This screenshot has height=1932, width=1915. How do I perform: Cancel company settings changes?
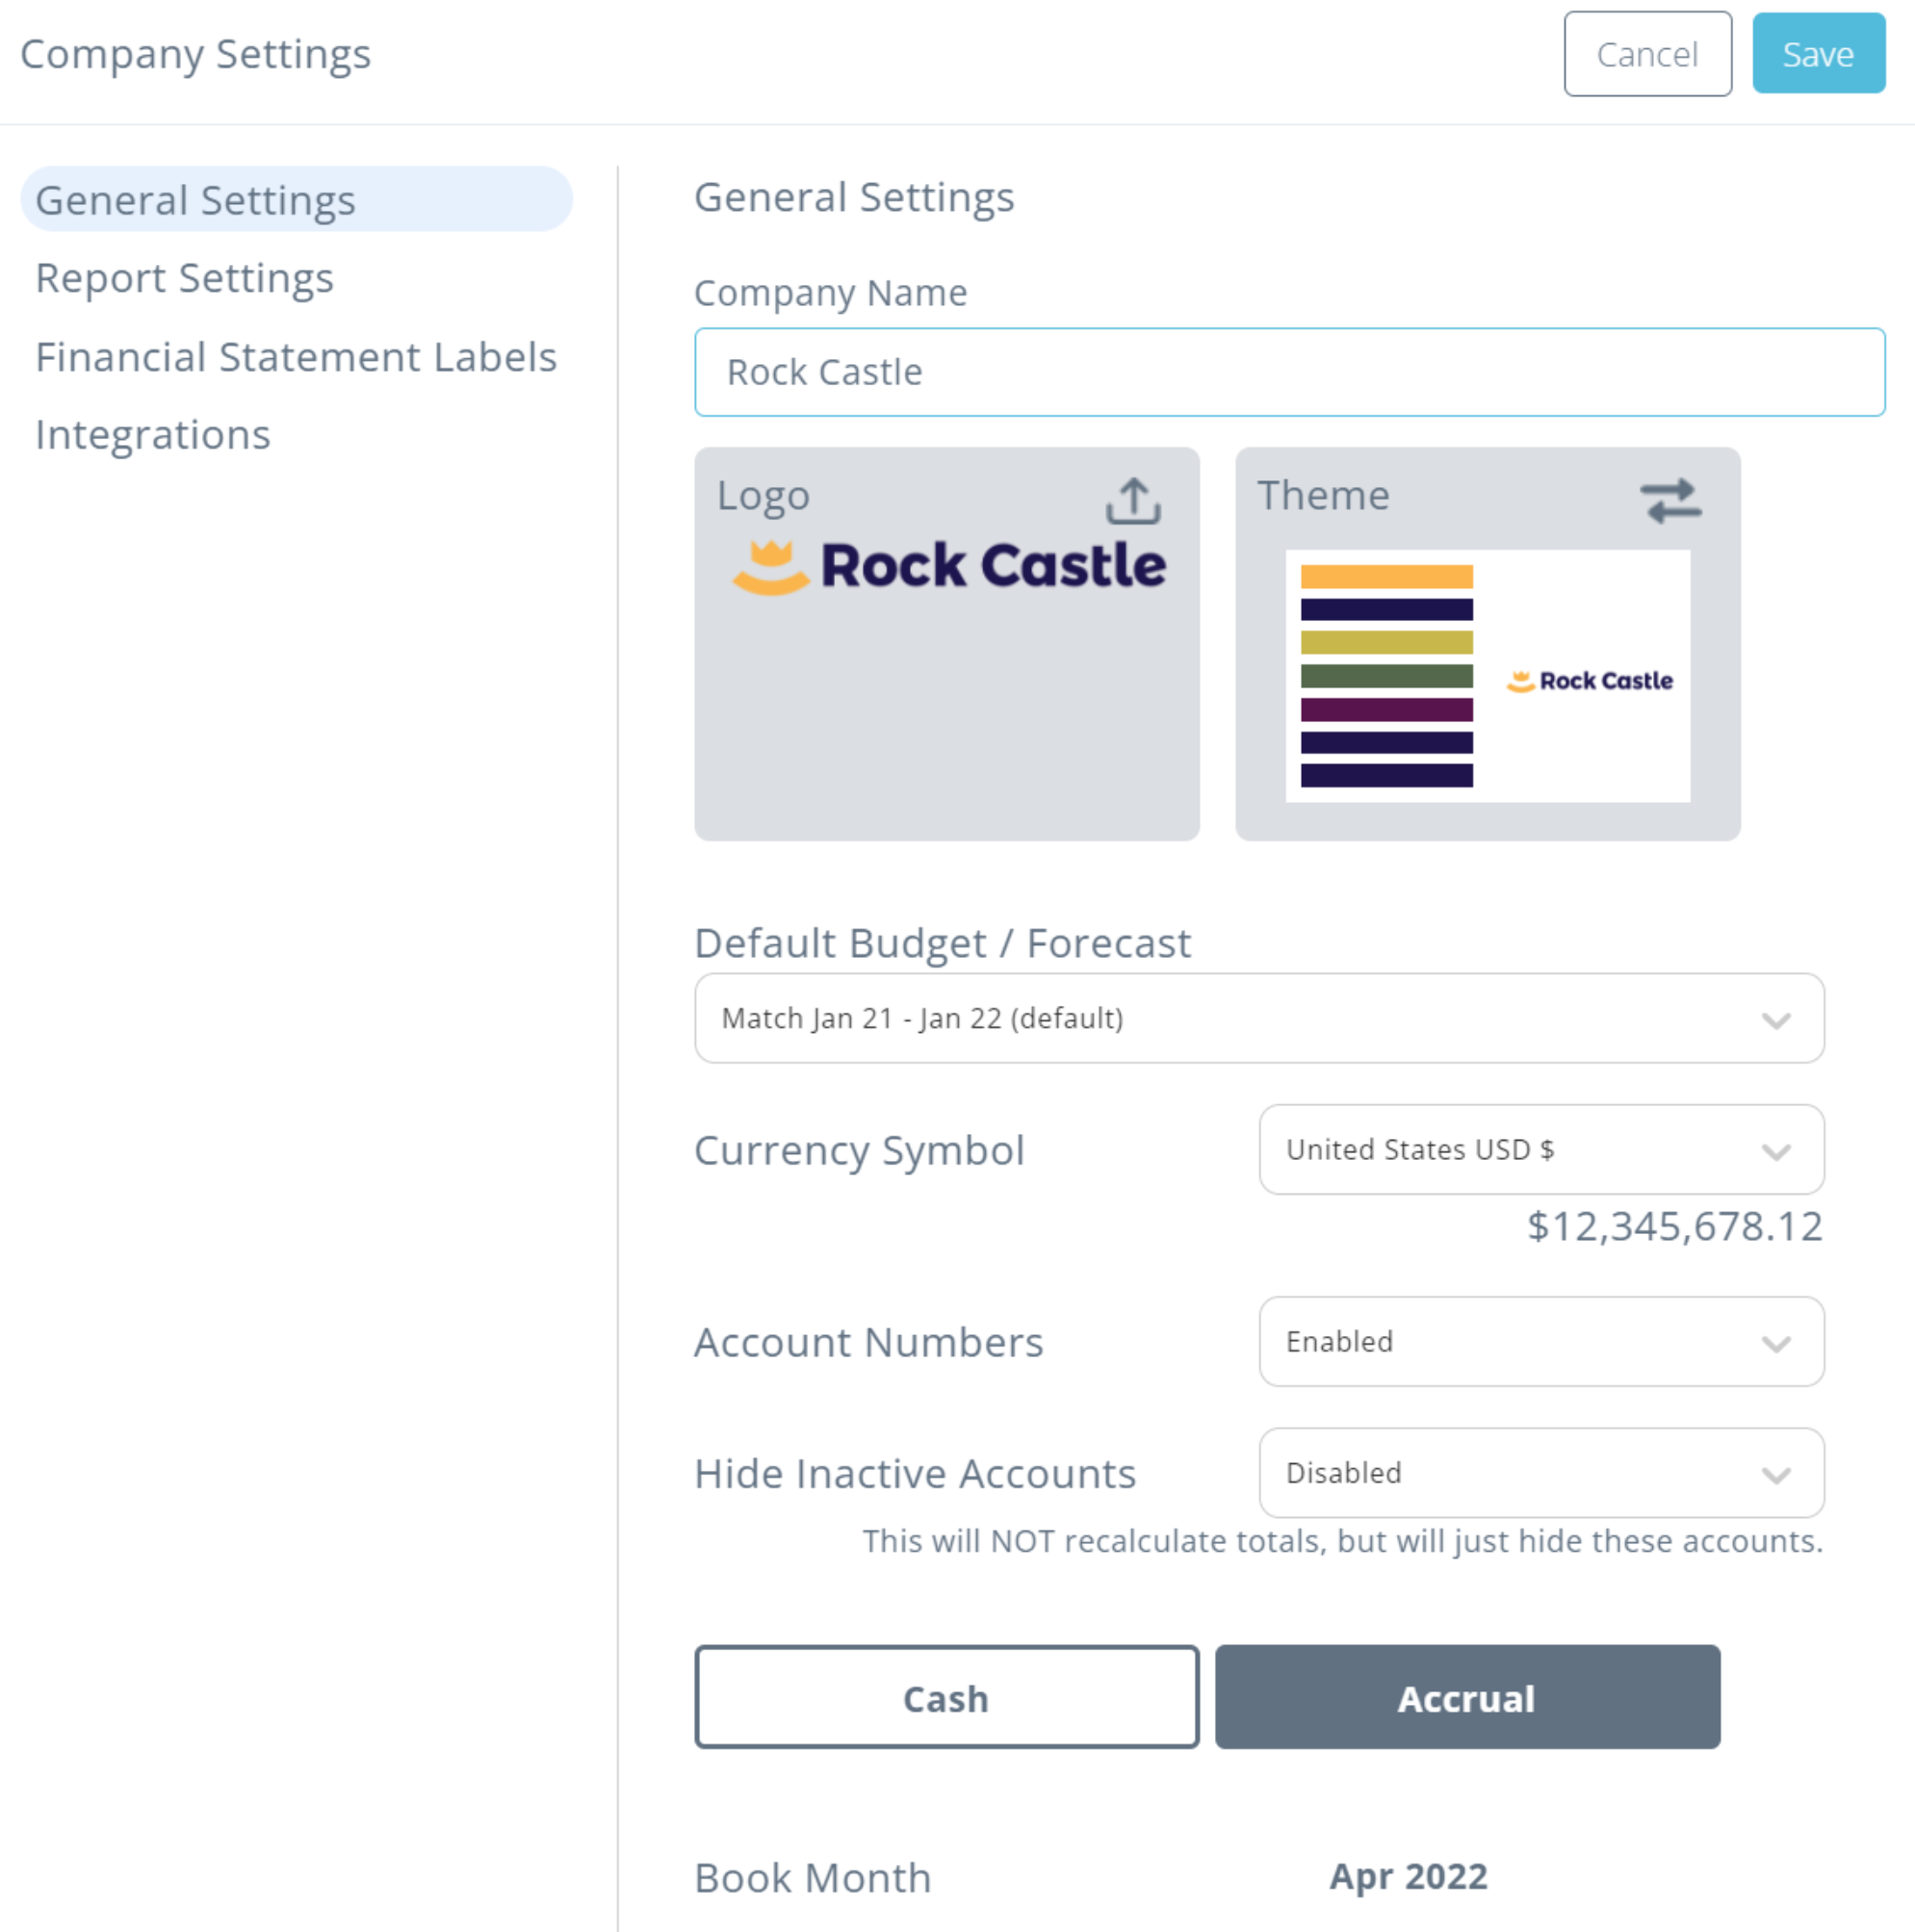(x=1647, y=54)
